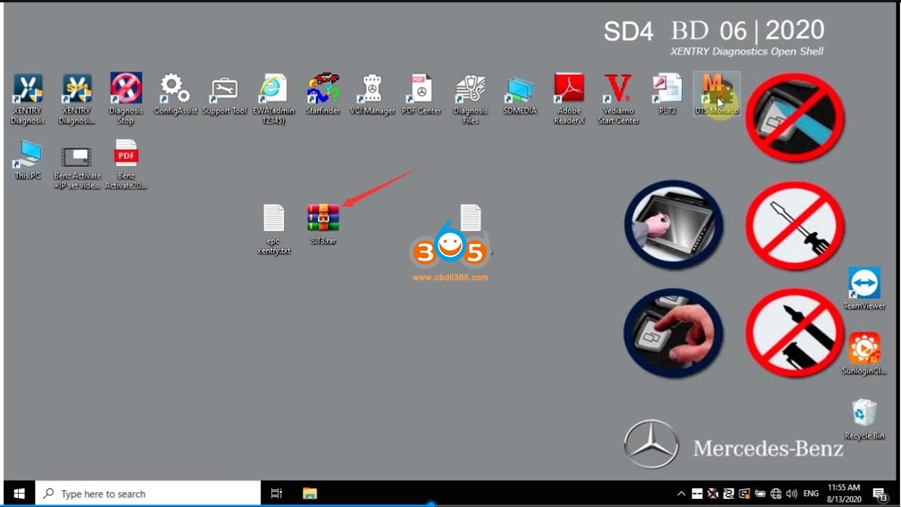This screenshot has width=901, height=507.
Task: Launch DTS Monaco shortcut
Action: click(717, 94)
